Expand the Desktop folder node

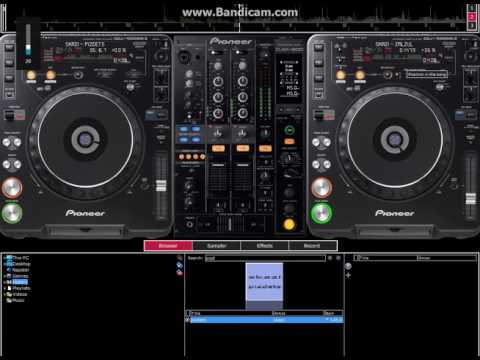5,264
